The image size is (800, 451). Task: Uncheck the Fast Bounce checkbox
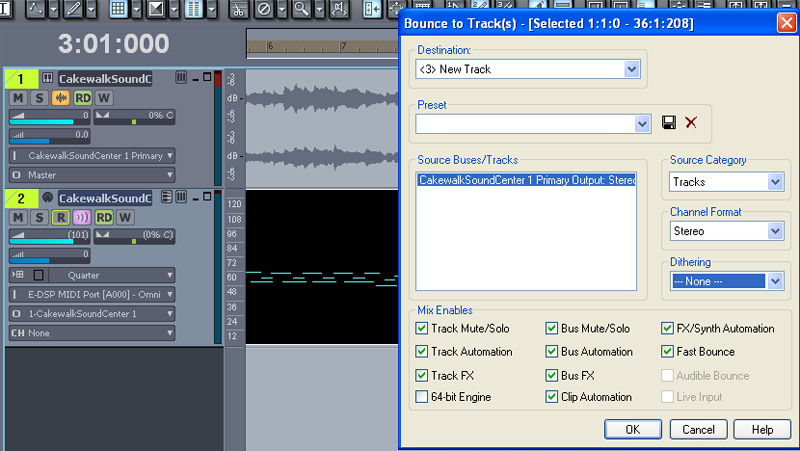click(x=668, y=352)
